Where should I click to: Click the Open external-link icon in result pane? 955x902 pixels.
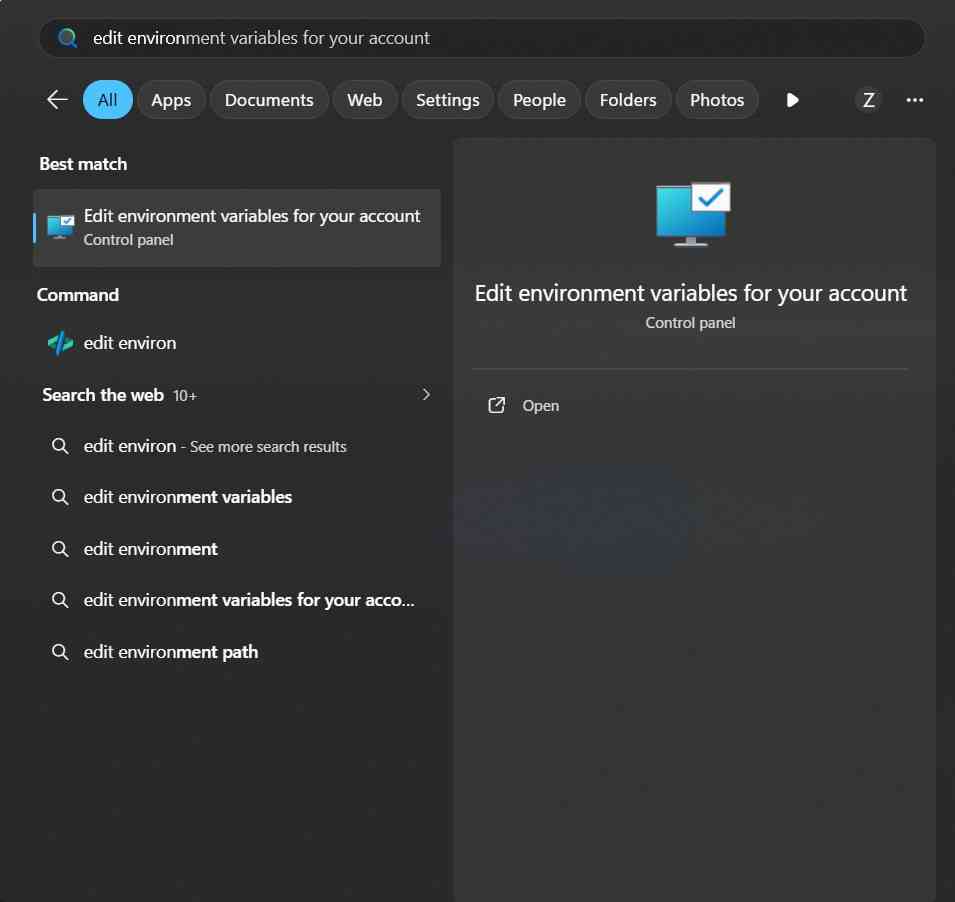coord(496,405)
